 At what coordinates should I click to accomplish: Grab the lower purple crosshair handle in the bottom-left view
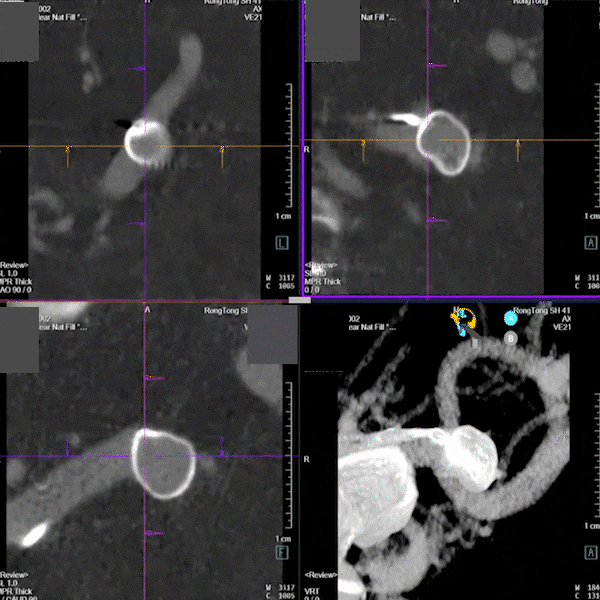[x=154, y=533]
